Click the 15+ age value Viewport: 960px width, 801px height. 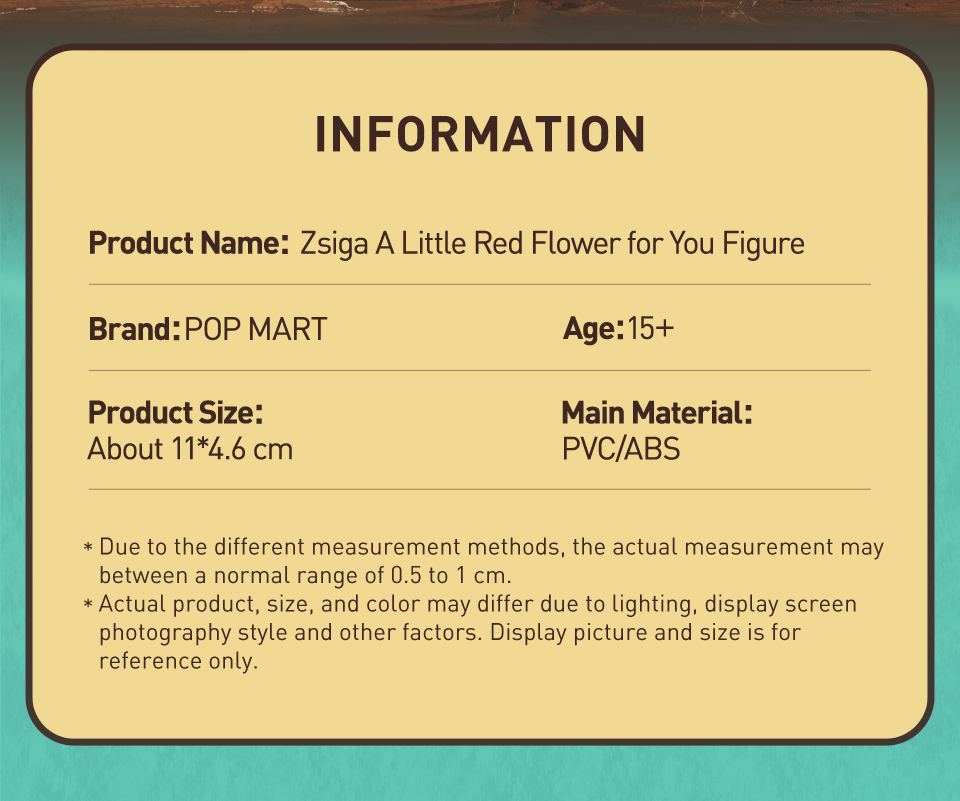(651, 328)
